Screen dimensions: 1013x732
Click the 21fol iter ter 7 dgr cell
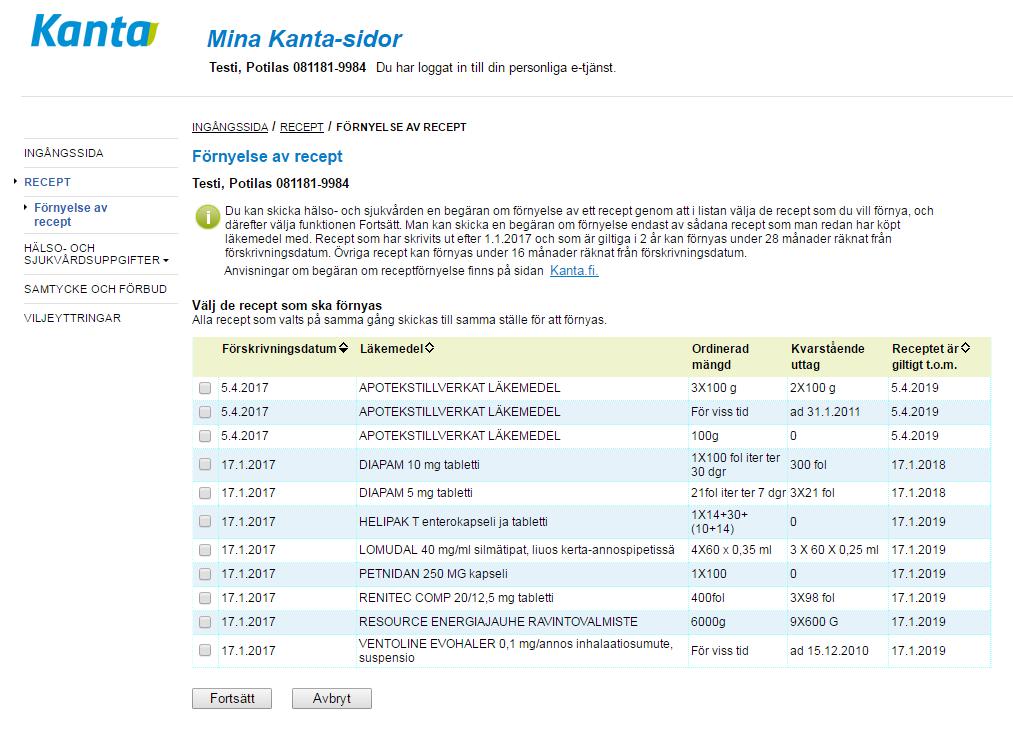(x=738, y=493)
